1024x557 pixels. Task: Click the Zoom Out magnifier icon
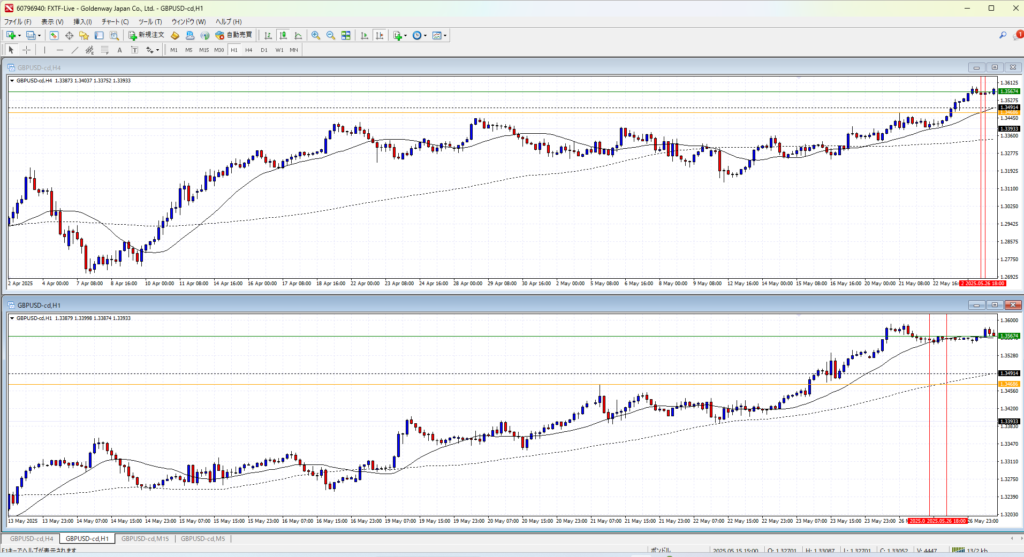(330, 35)
